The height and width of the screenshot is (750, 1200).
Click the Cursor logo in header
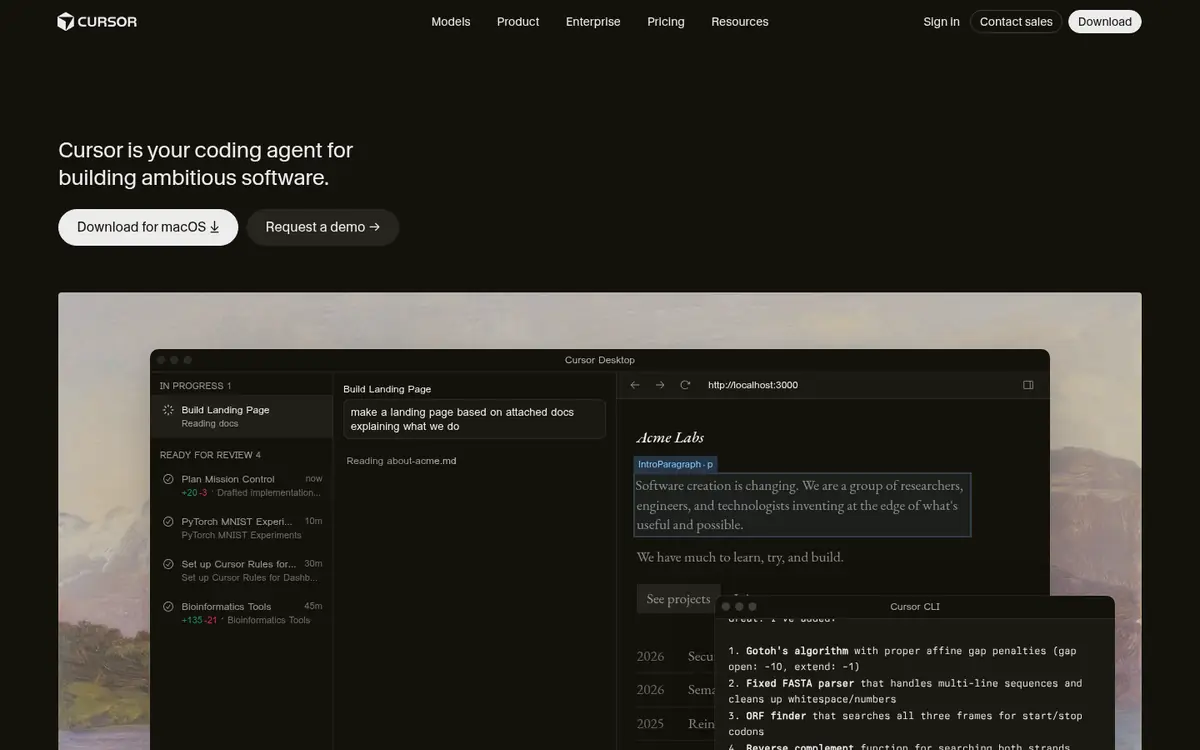(x=97, y=21)
